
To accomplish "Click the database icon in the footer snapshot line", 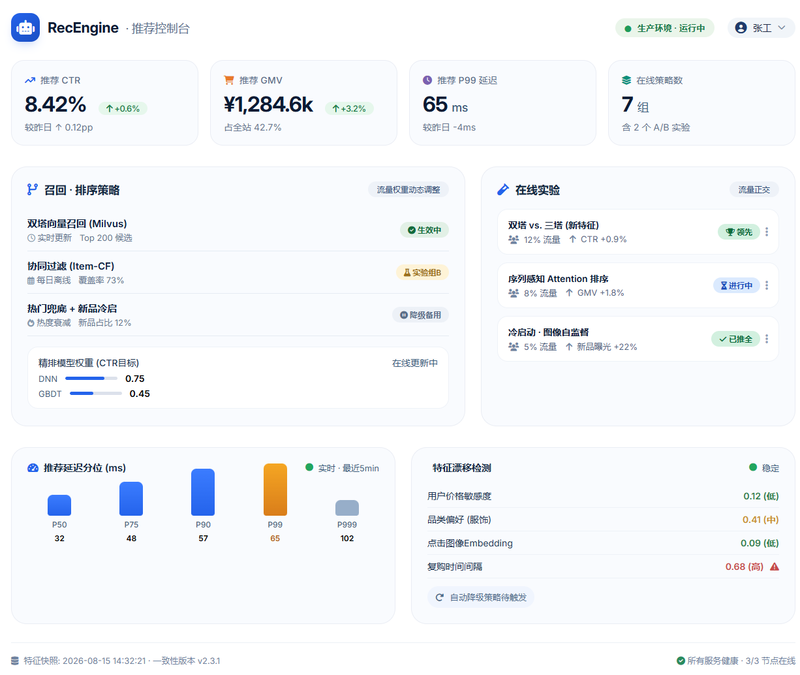I will pyautogui.click(x=15, y=661).
